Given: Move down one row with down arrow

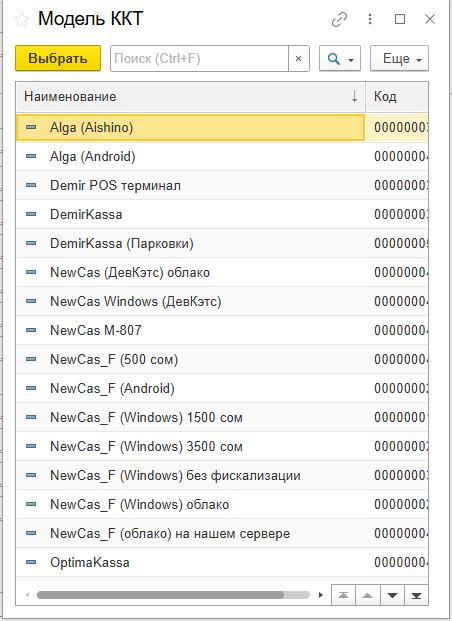Looking at the screenshot, I should point(392,595).
